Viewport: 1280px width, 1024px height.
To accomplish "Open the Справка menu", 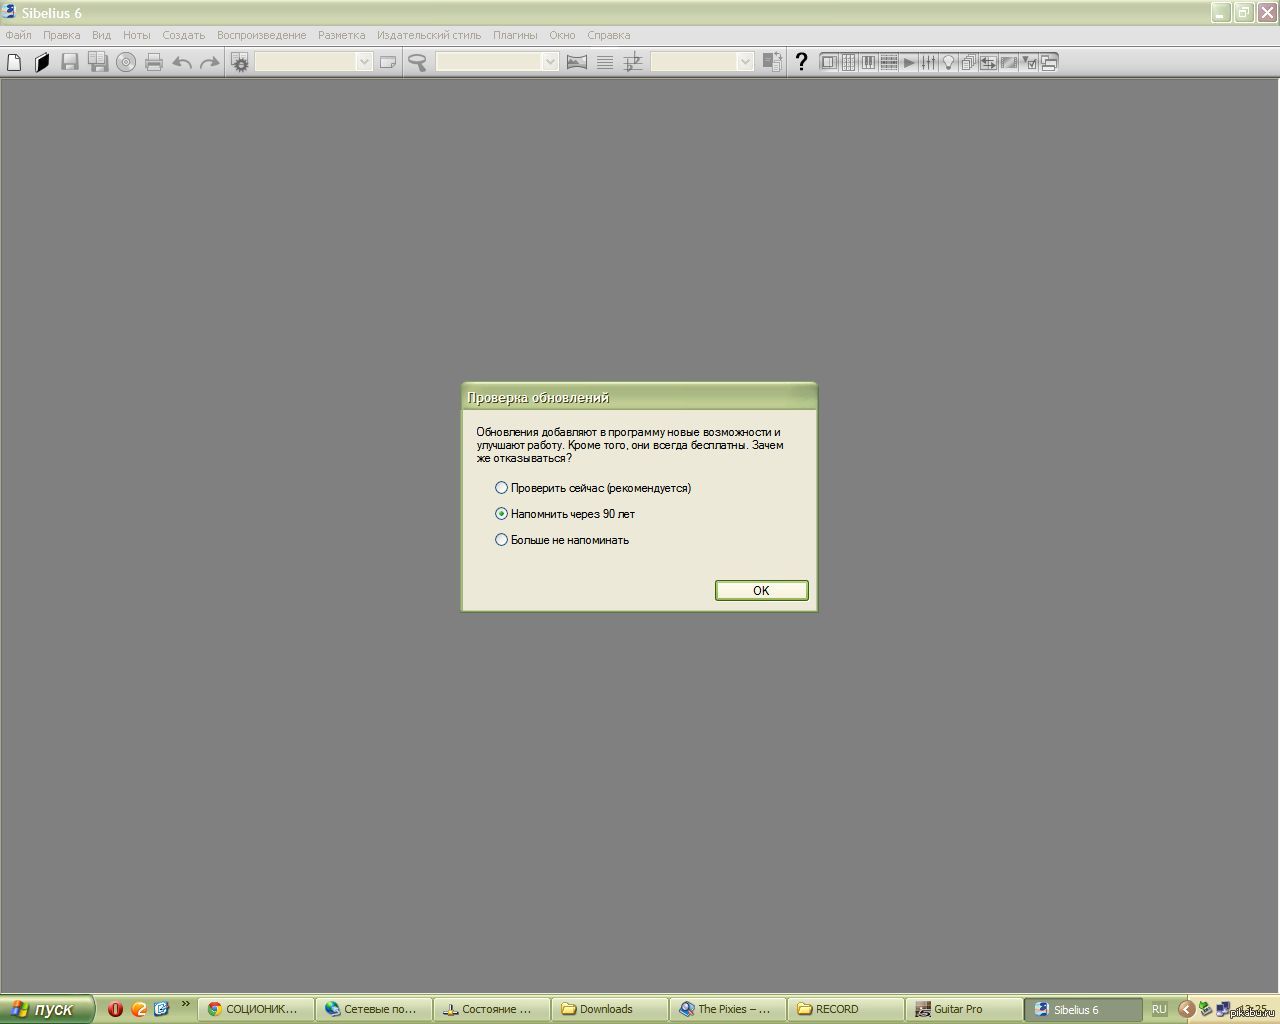I will point(609,35).
